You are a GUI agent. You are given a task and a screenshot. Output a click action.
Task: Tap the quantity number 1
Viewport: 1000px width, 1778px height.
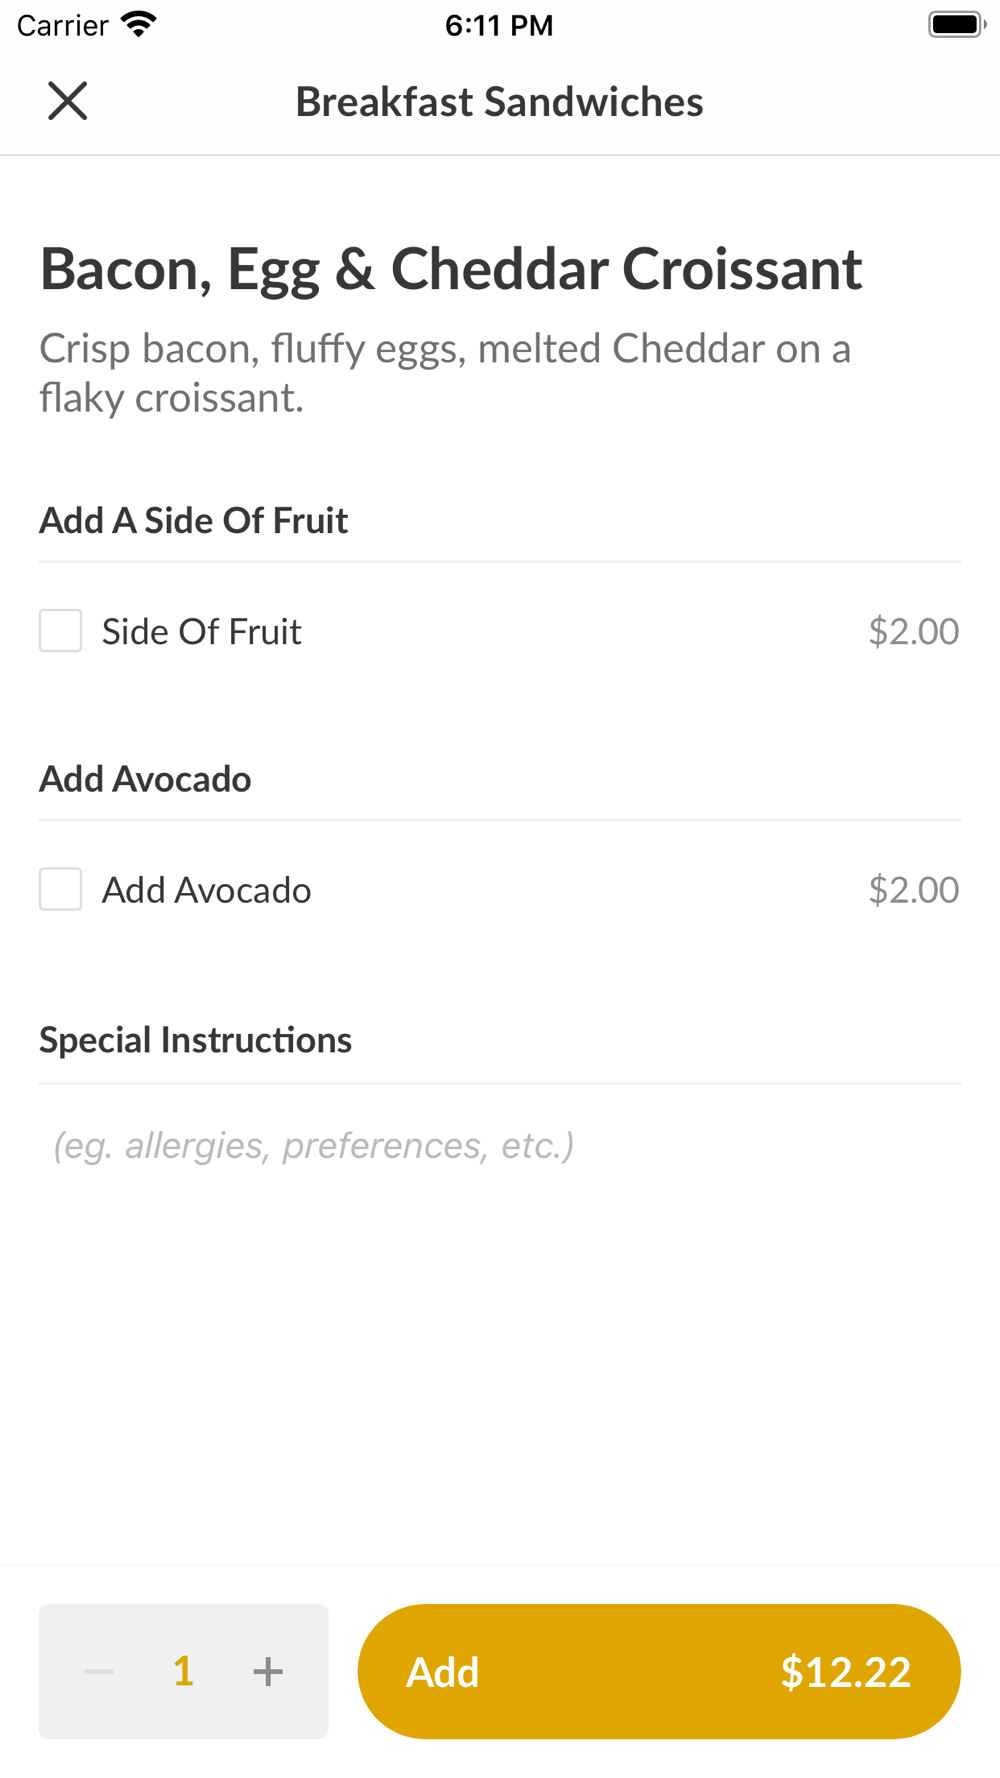(183, 1671)
